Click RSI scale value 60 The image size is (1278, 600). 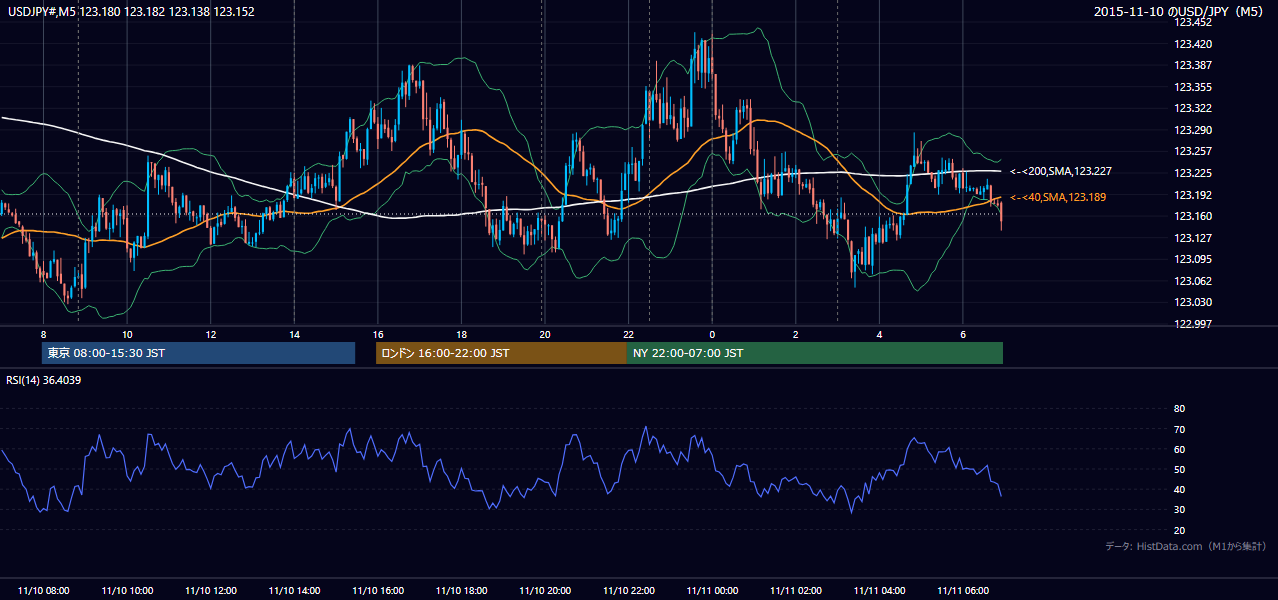click(1179, 449)
